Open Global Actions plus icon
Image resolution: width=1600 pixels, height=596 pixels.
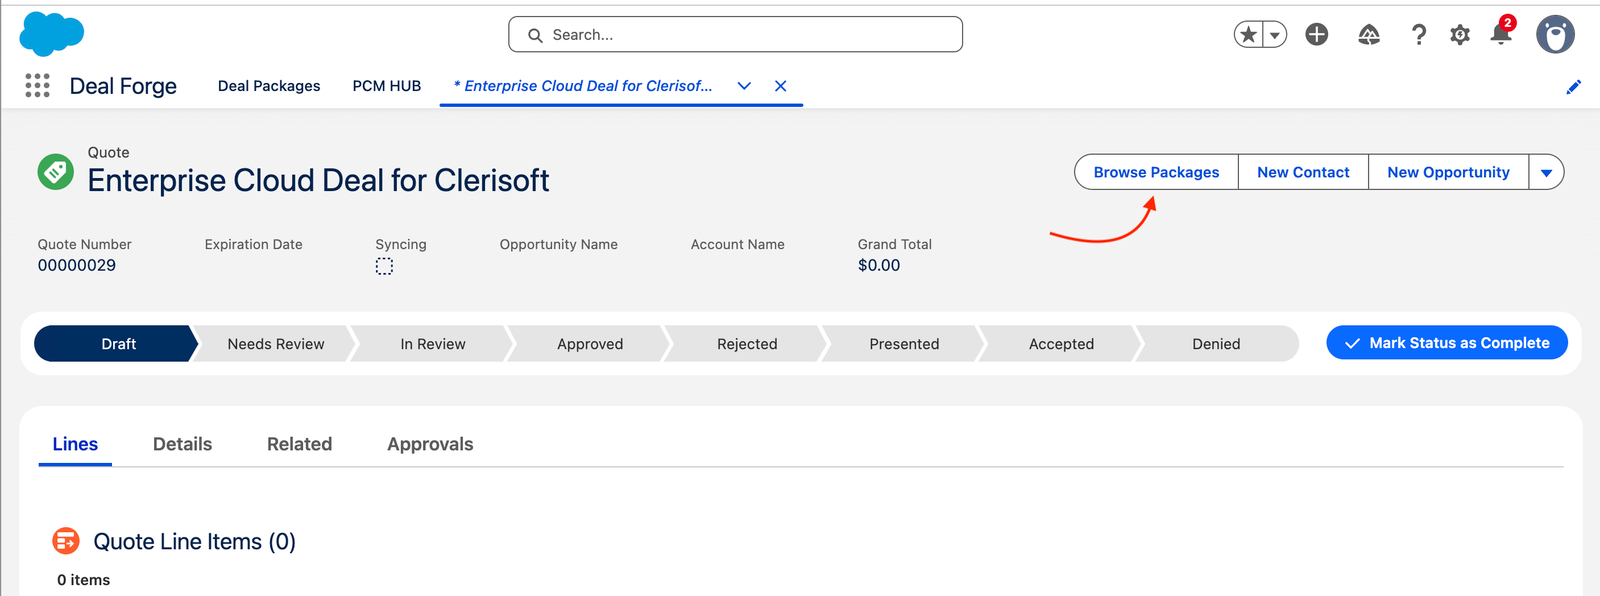1317,35
